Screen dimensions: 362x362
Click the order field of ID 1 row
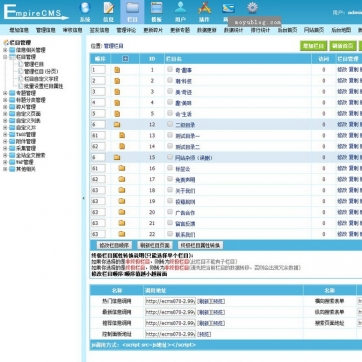[x=98, y=70]
